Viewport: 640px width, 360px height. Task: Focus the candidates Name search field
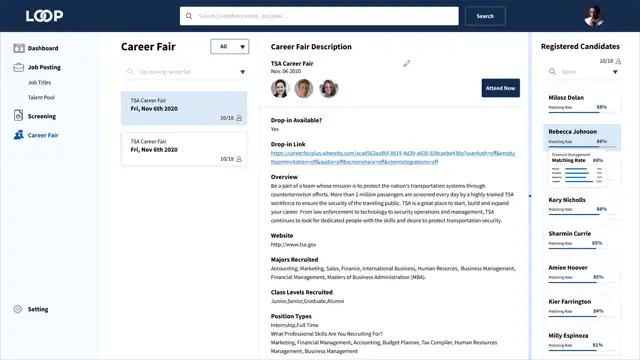584,71
